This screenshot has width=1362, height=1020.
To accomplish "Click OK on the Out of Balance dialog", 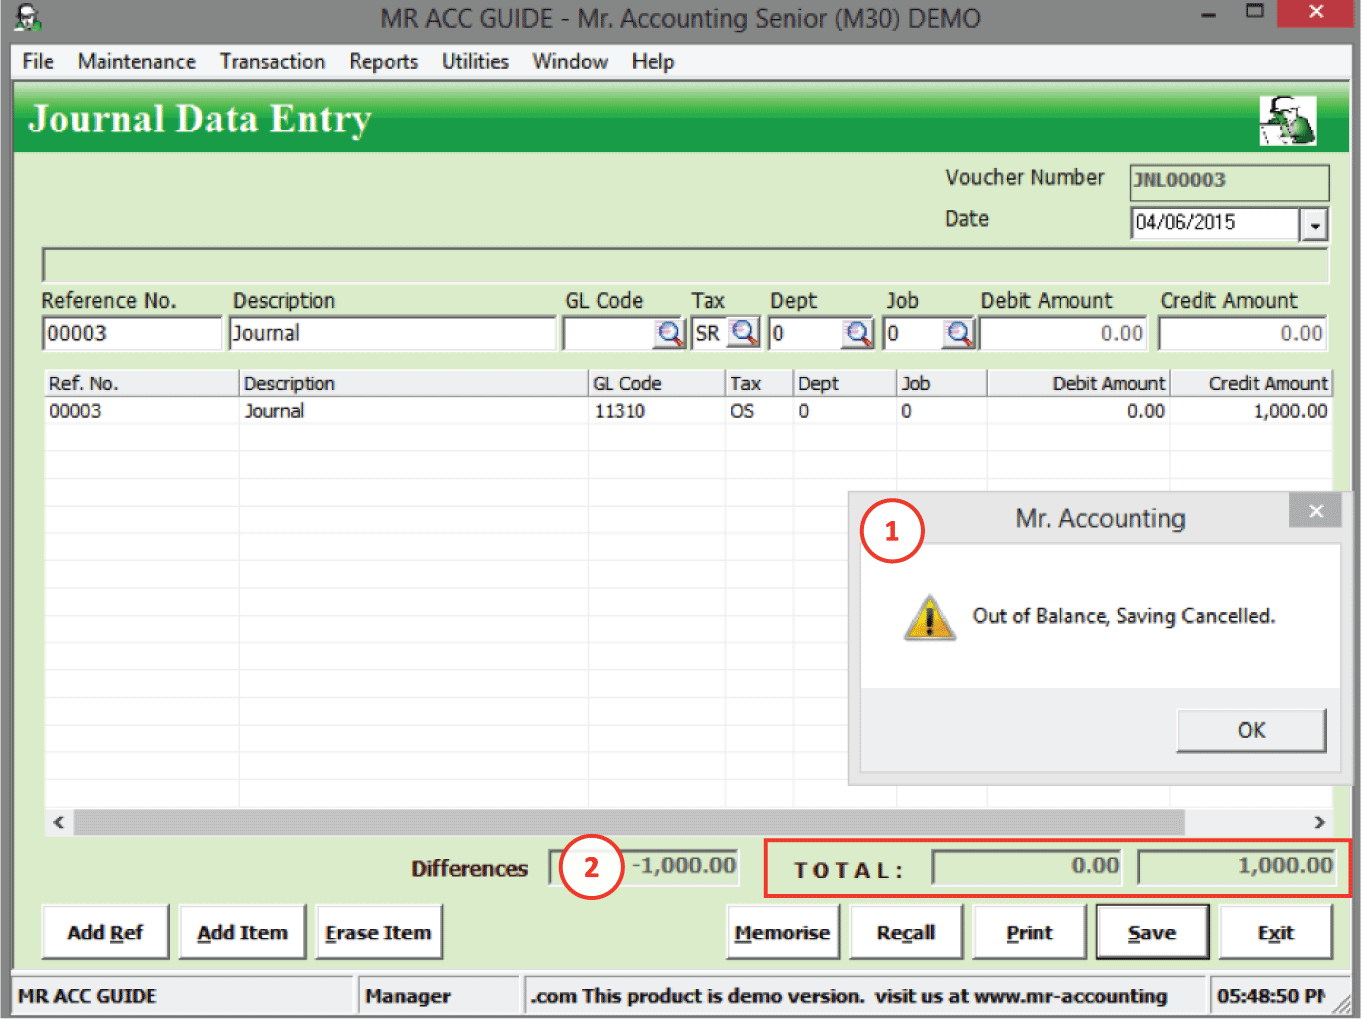I will (1251, 730).
